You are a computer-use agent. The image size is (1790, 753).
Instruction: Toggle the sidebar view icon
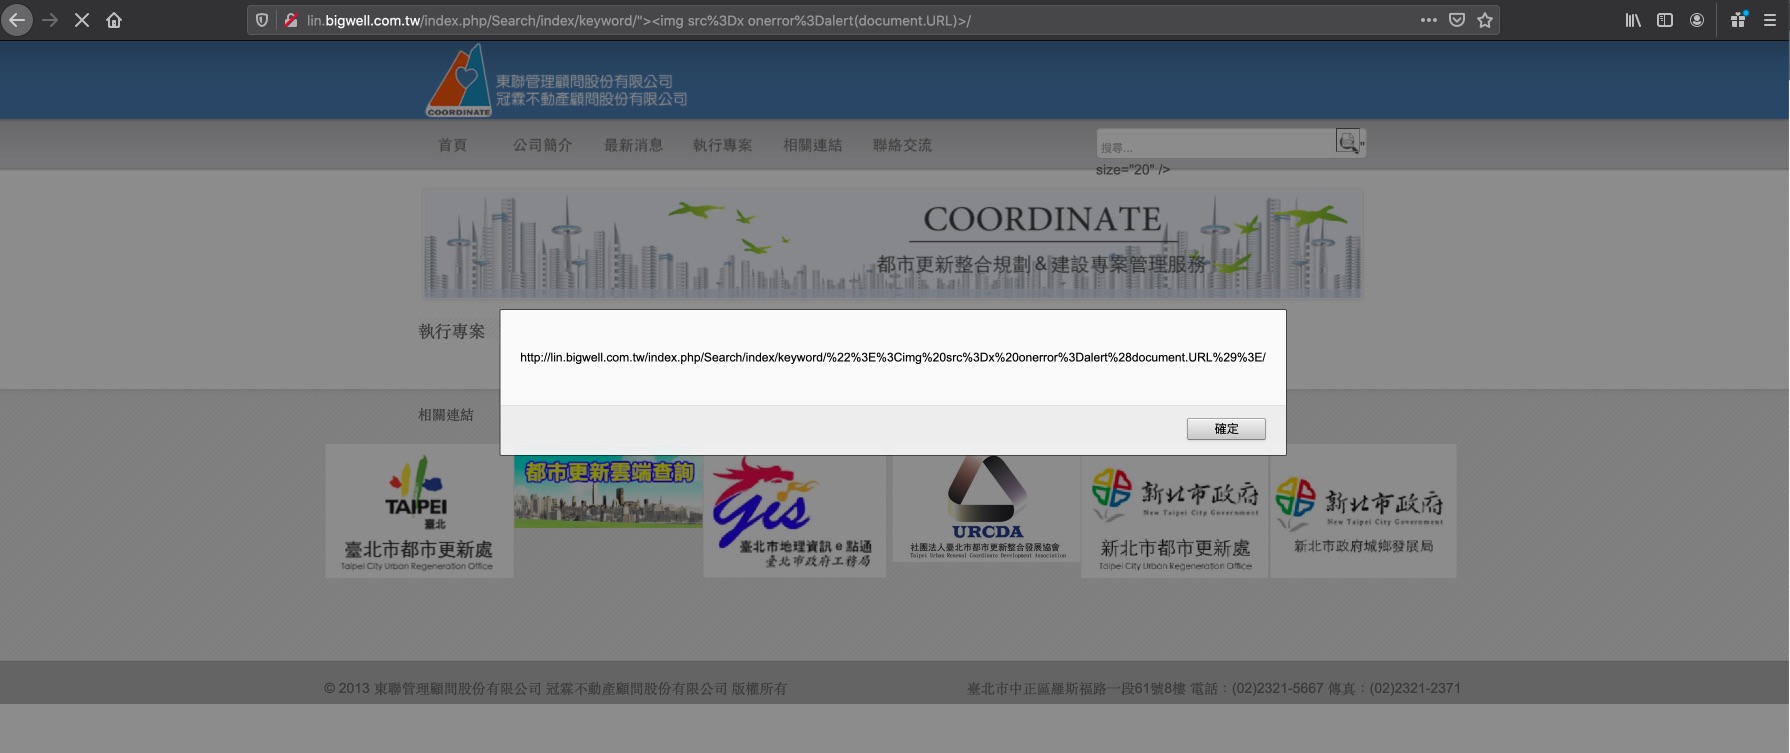click(1665, 20)
